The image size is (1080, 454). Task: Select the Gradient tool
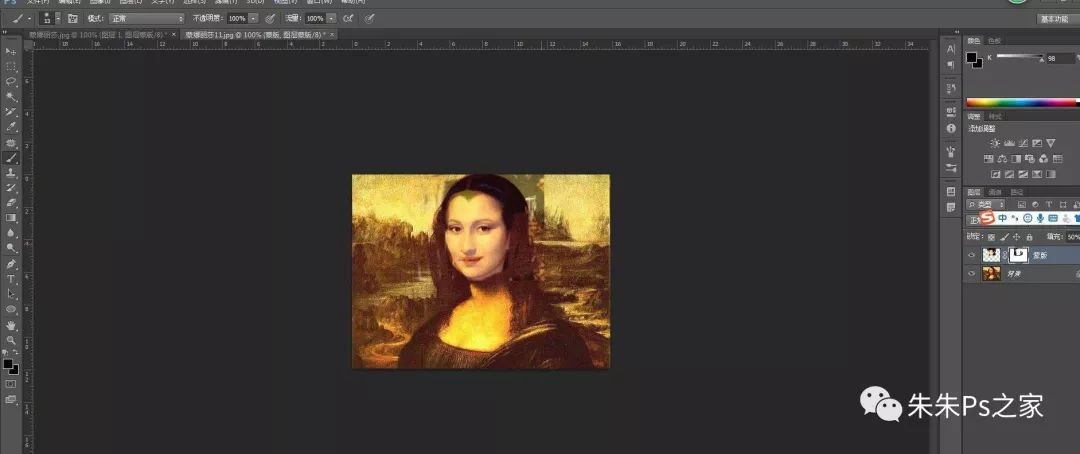(x=11, y=218)
